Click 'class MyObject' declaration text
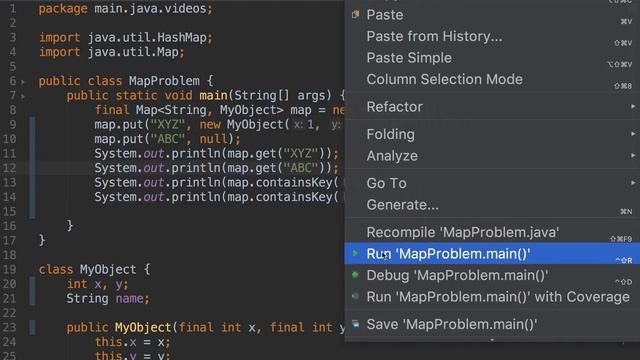The image size is (640, 360). [x=87, y=269]
